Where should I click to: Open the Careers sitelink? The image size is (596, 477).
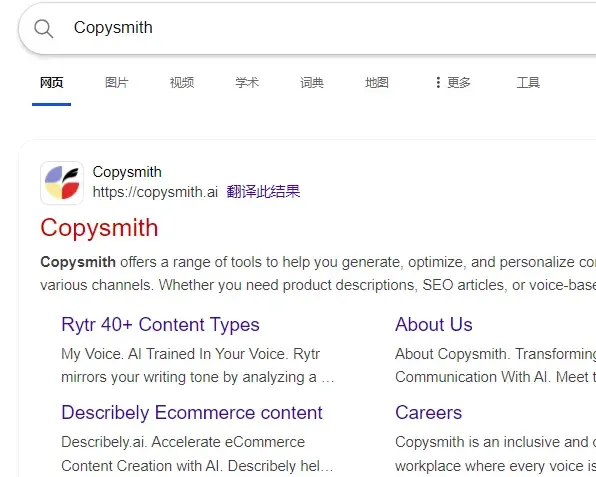coord(428,413)
